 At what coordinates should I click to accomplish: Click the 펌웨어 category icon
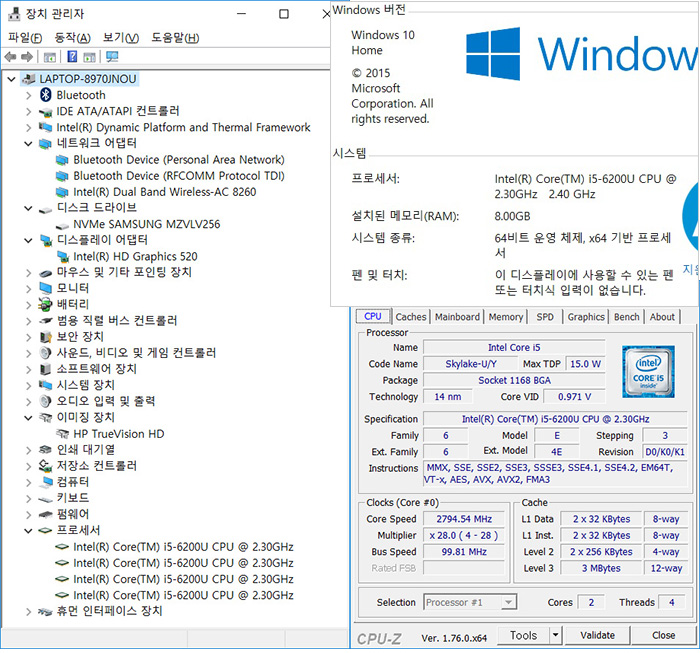[x=46, y=515]
